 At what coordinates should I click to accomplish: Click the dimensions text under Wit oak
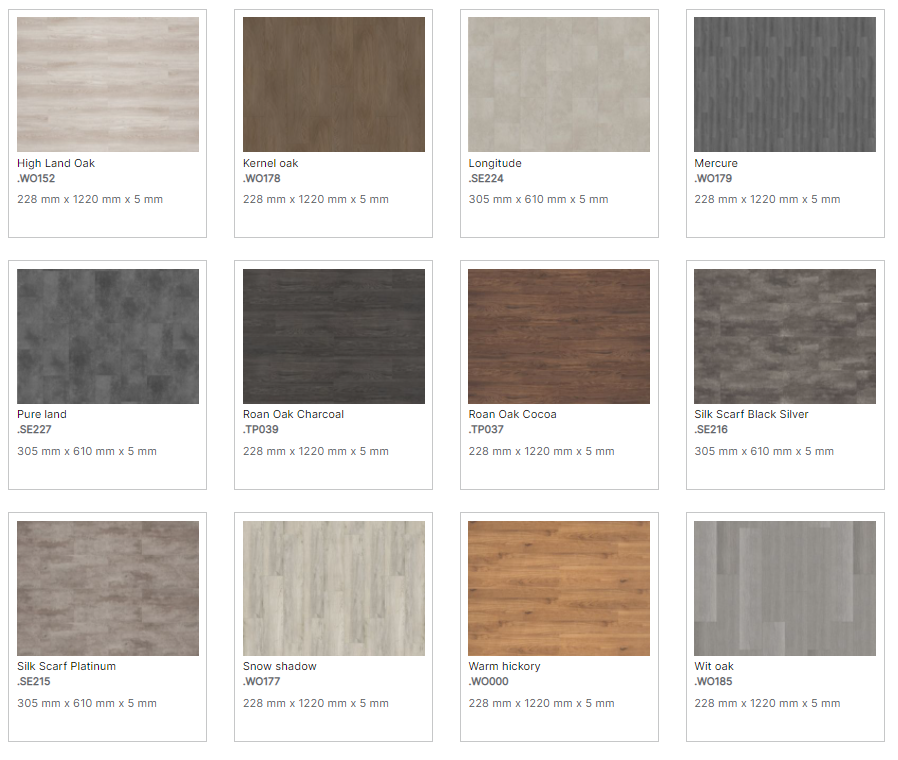tap(767, 703)
